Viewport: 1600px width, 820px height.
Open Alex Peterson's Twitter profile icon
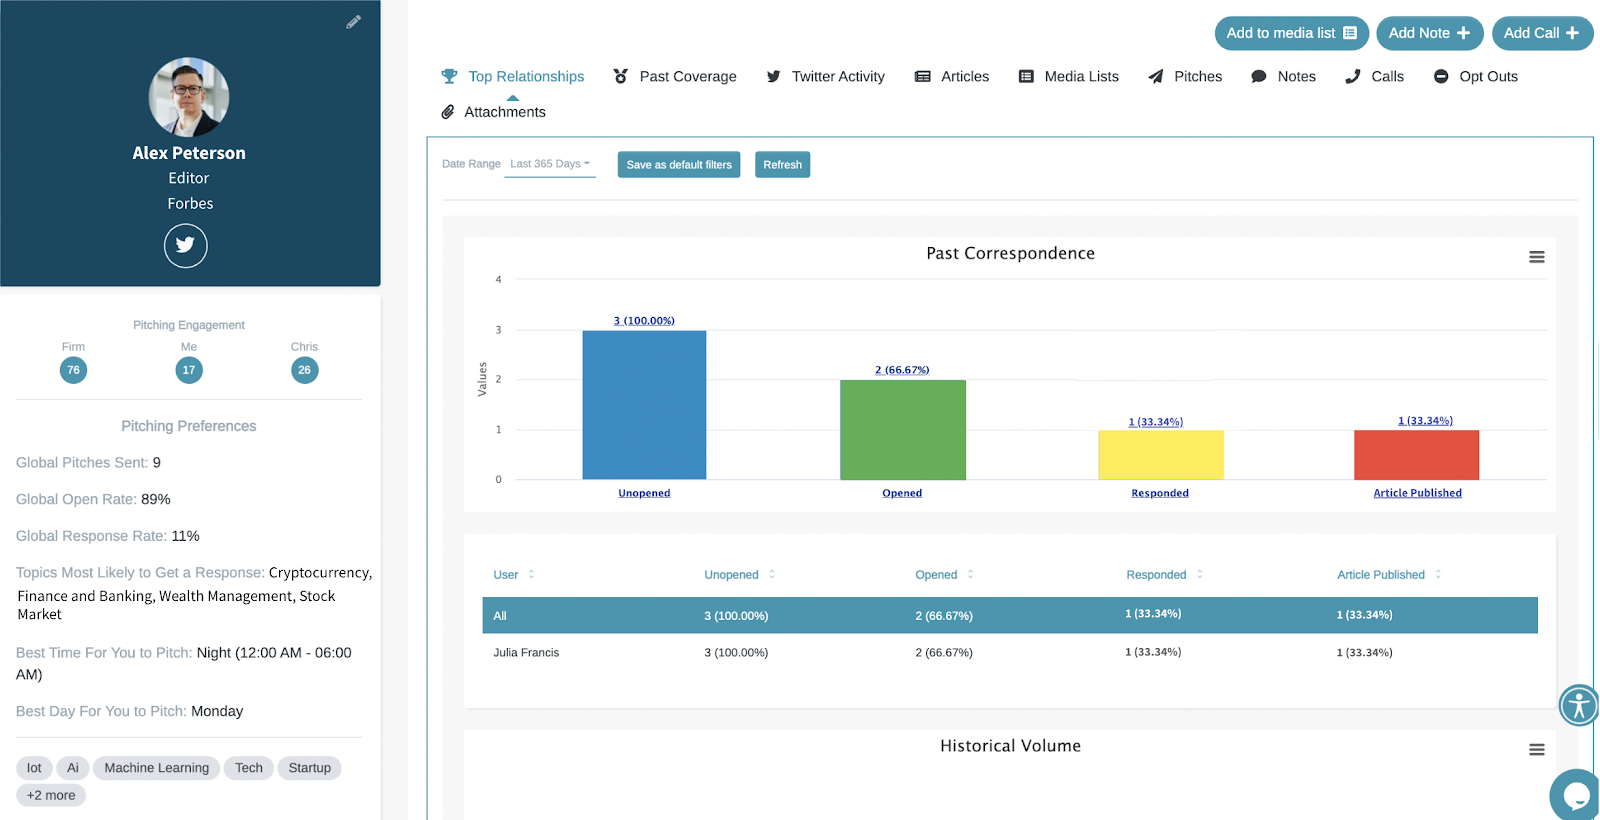click(186, 246)
